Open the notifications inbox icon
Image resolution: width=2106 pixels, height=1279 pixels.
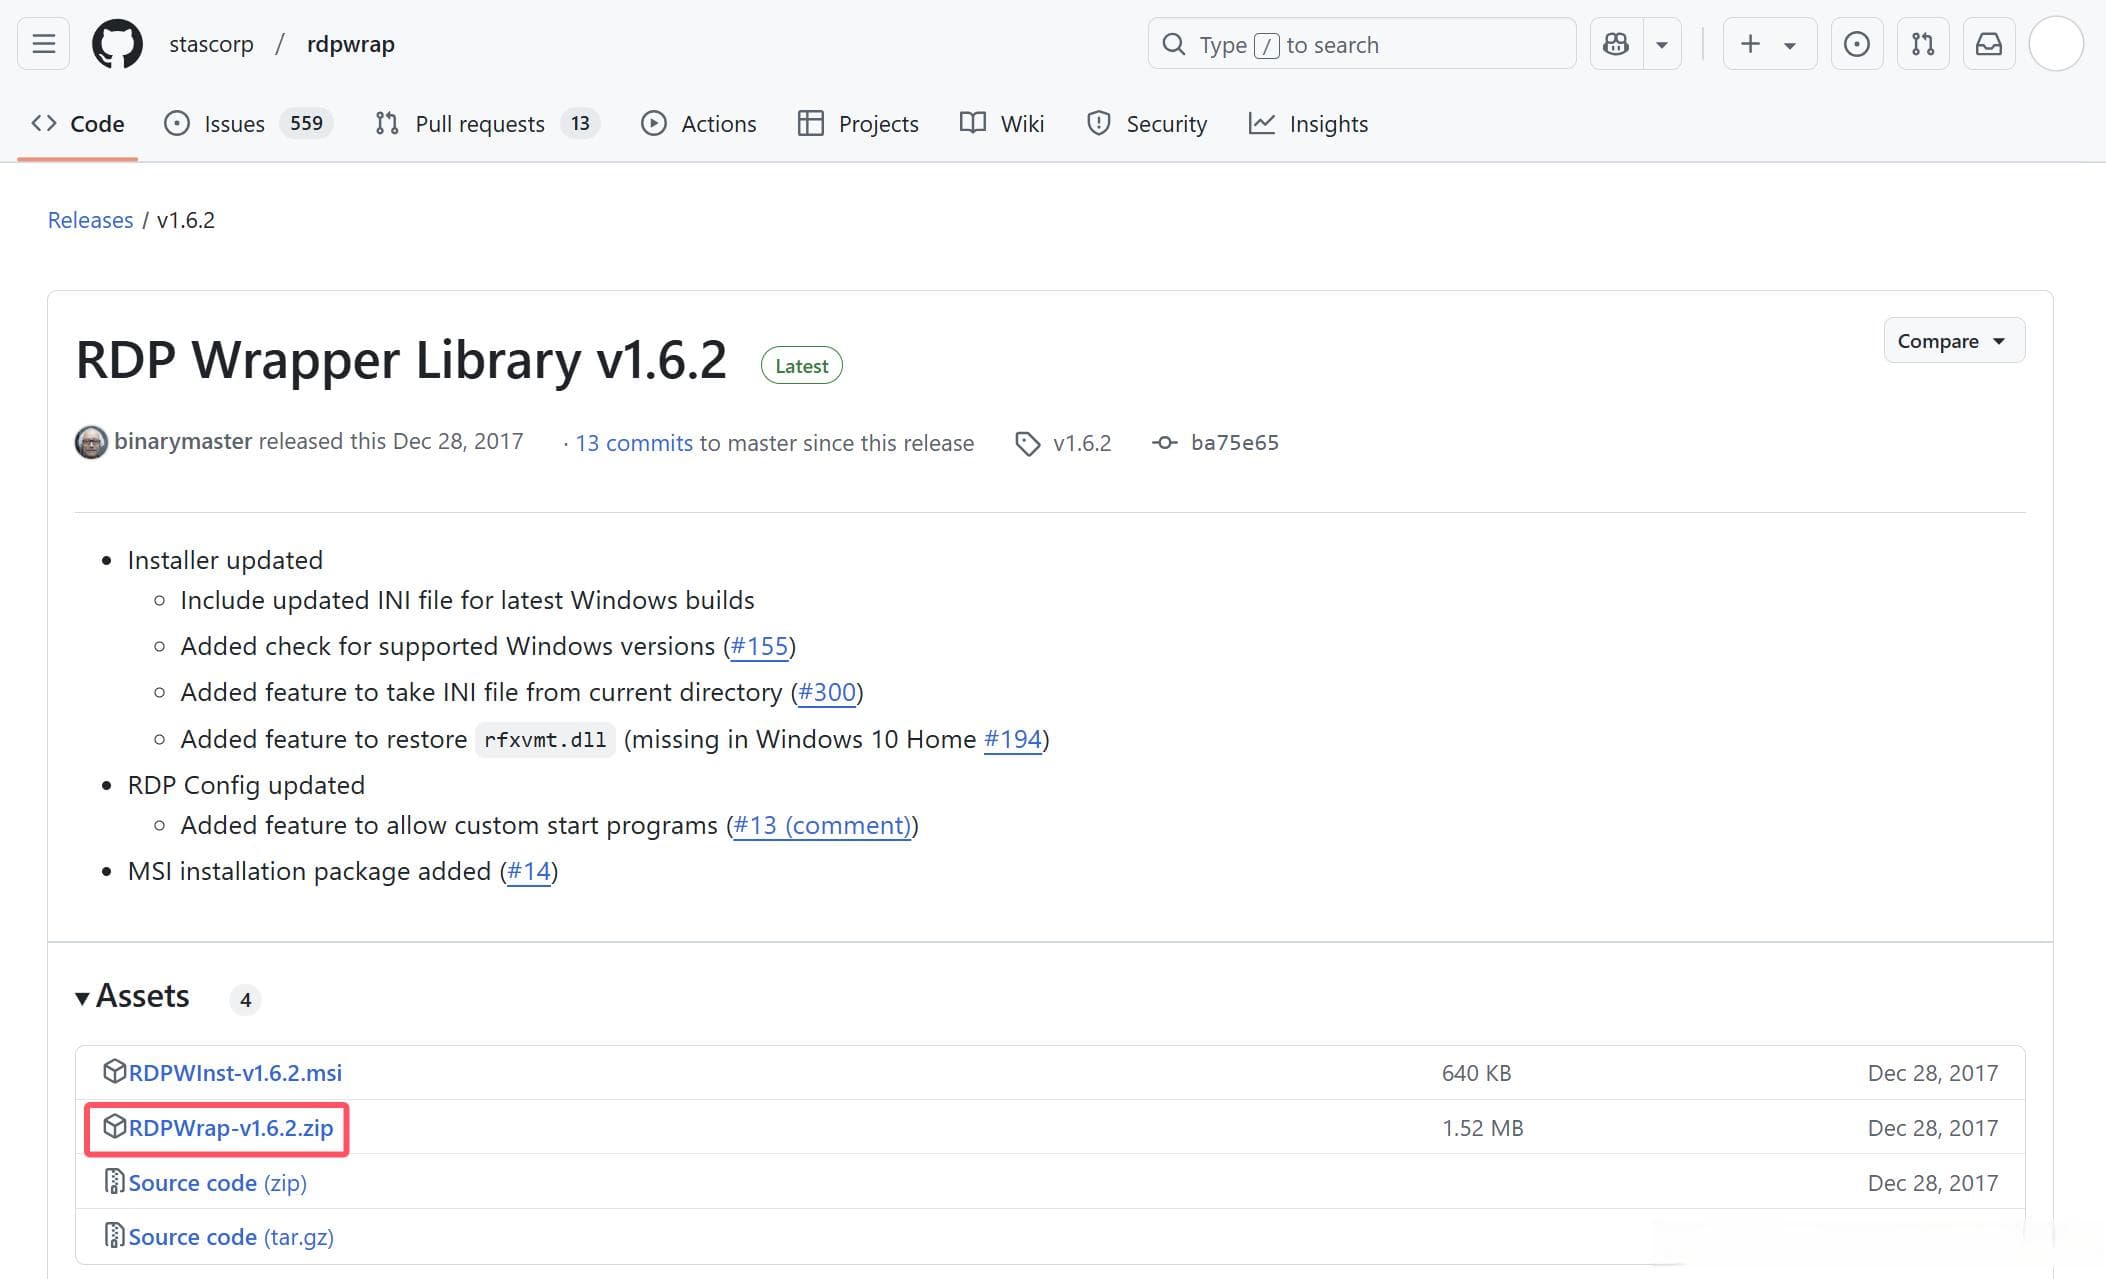pos(1988,44)
